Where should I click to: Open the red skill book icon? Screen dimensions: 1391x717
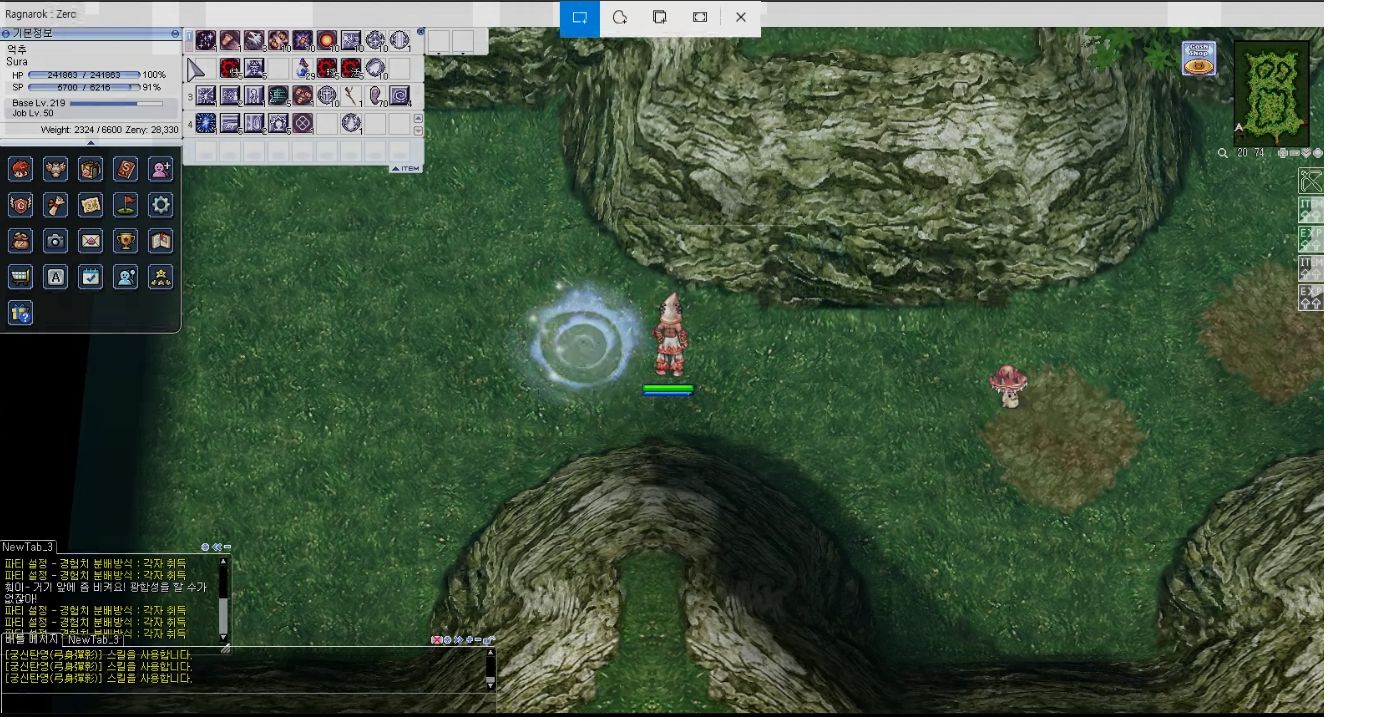(x=126, y=169)
